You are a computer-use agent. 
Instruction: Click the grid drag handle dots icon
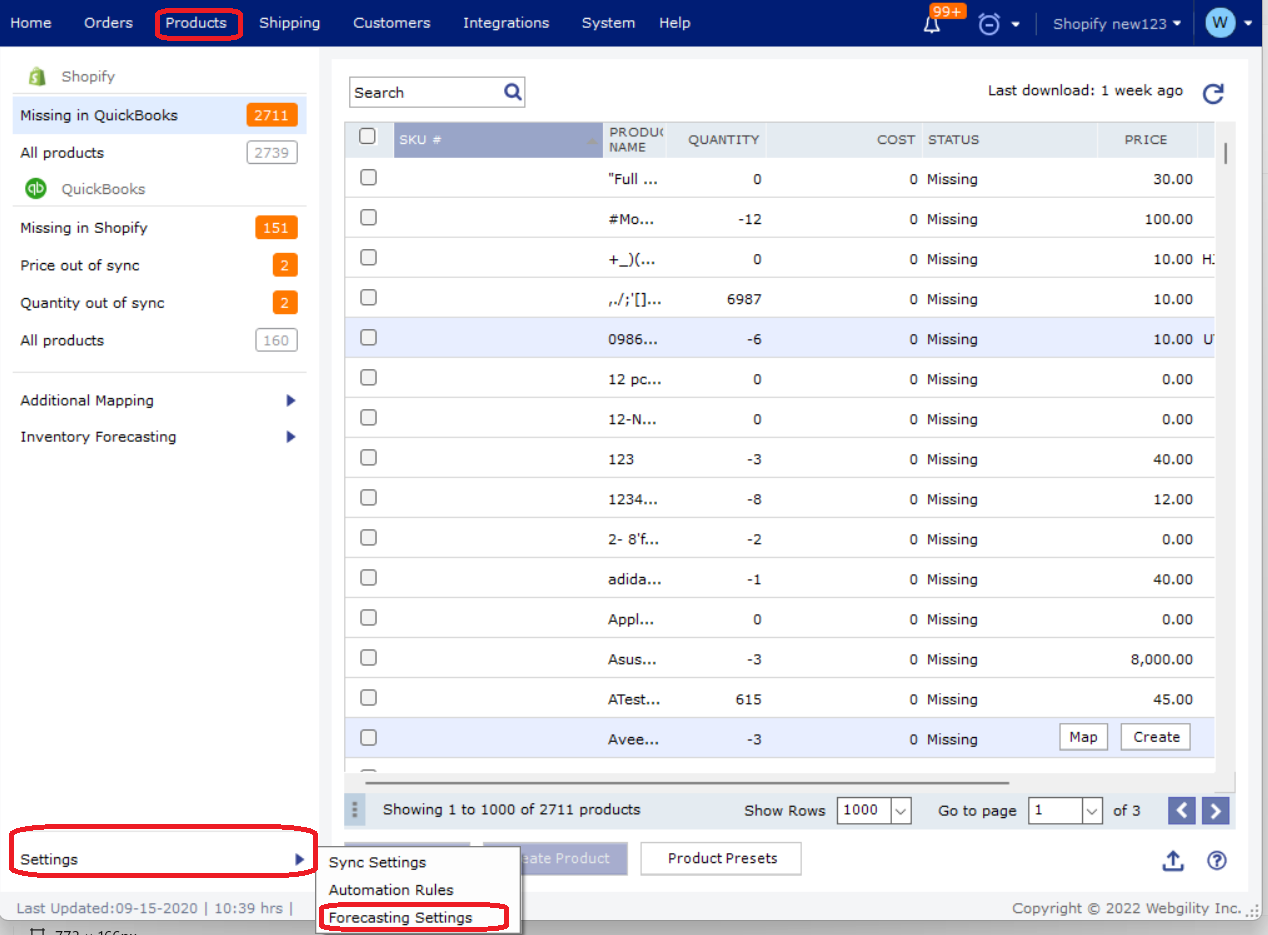tap(355, 810)
